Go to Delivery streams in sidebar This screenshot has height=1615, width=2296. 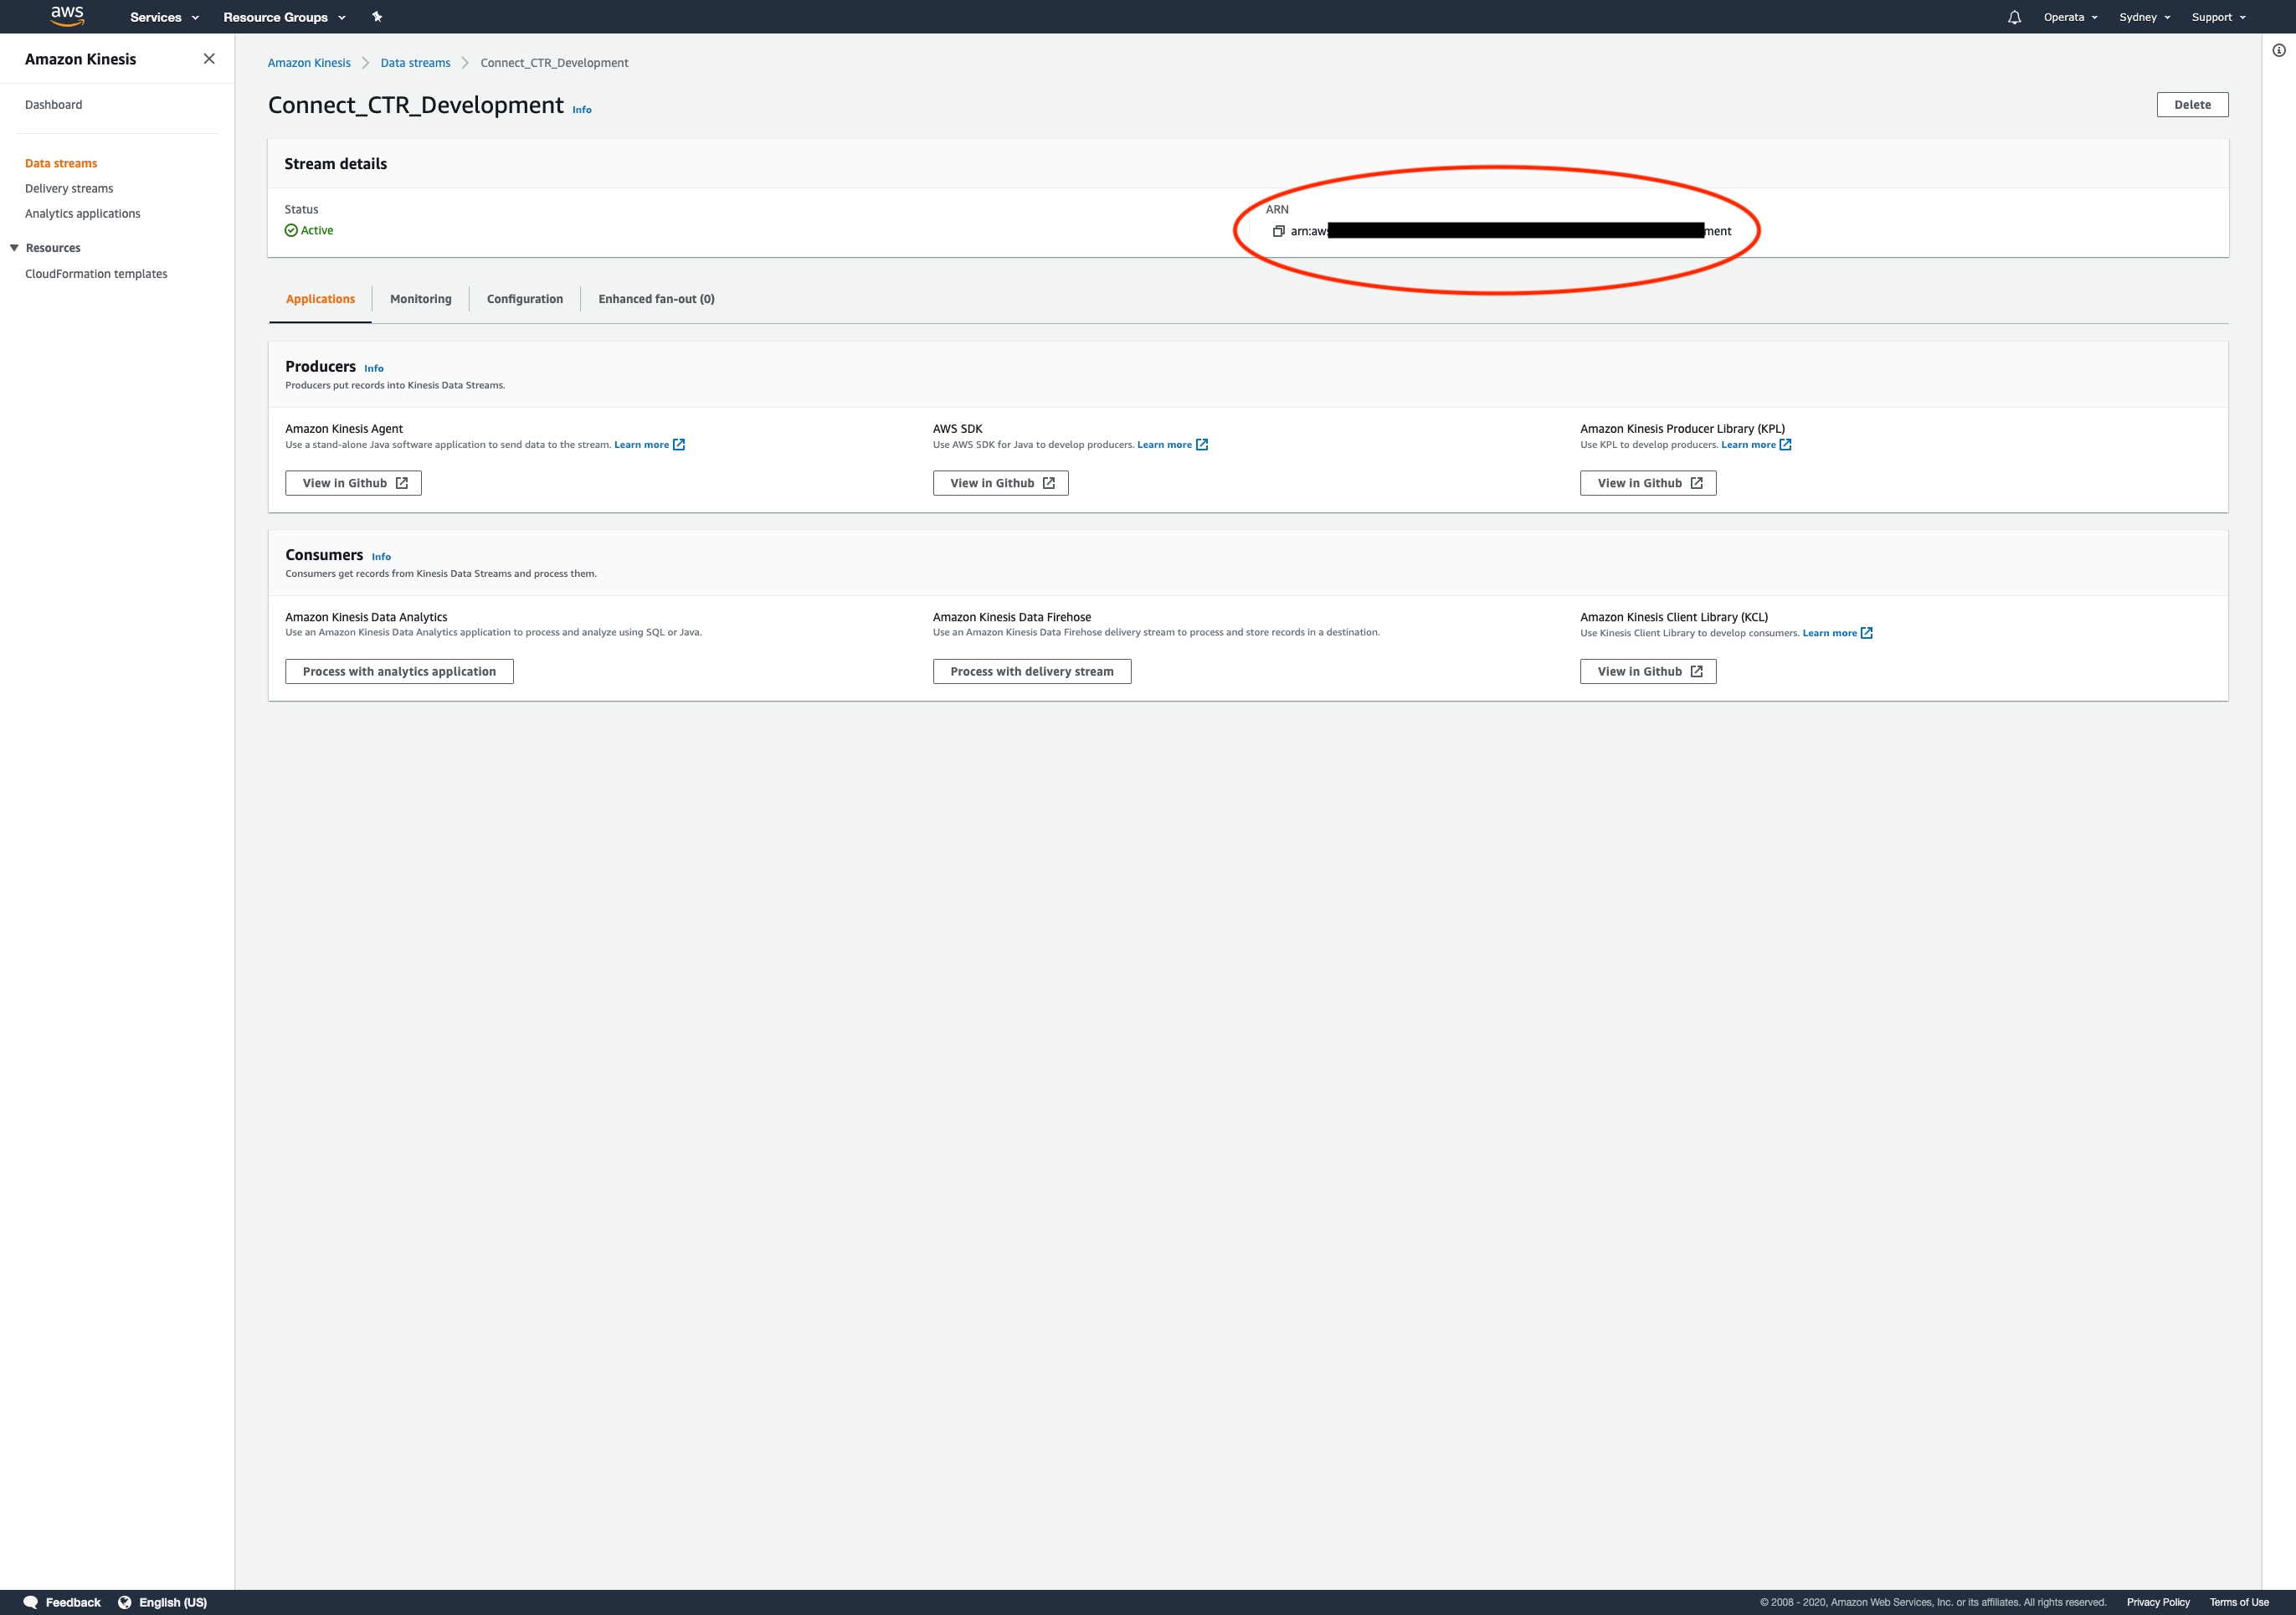[69, 189]
